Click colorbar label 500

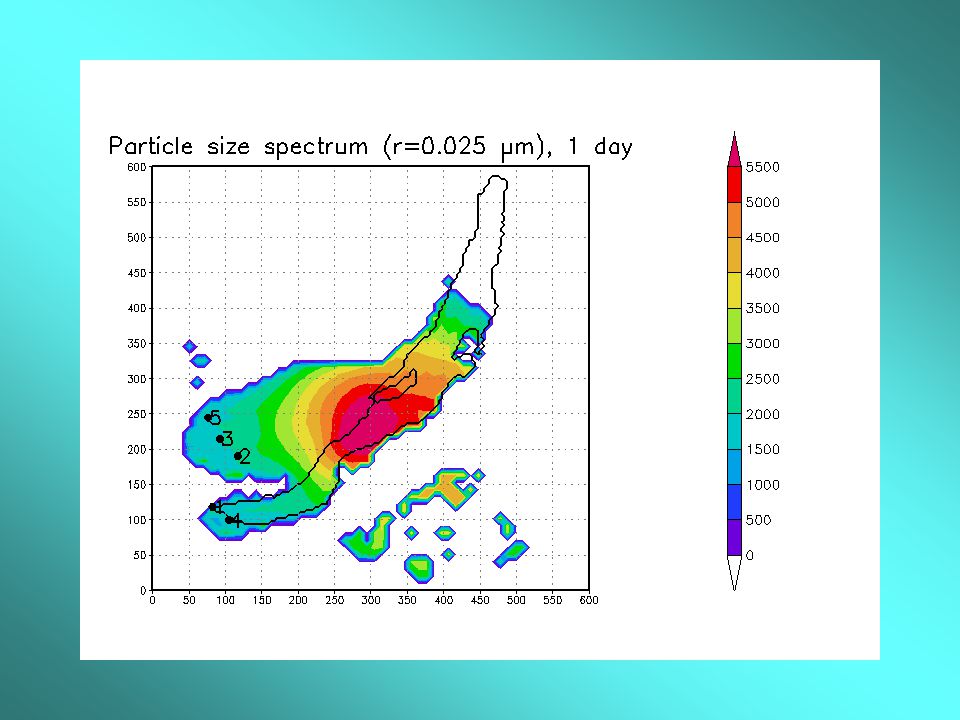coord(758,520)
